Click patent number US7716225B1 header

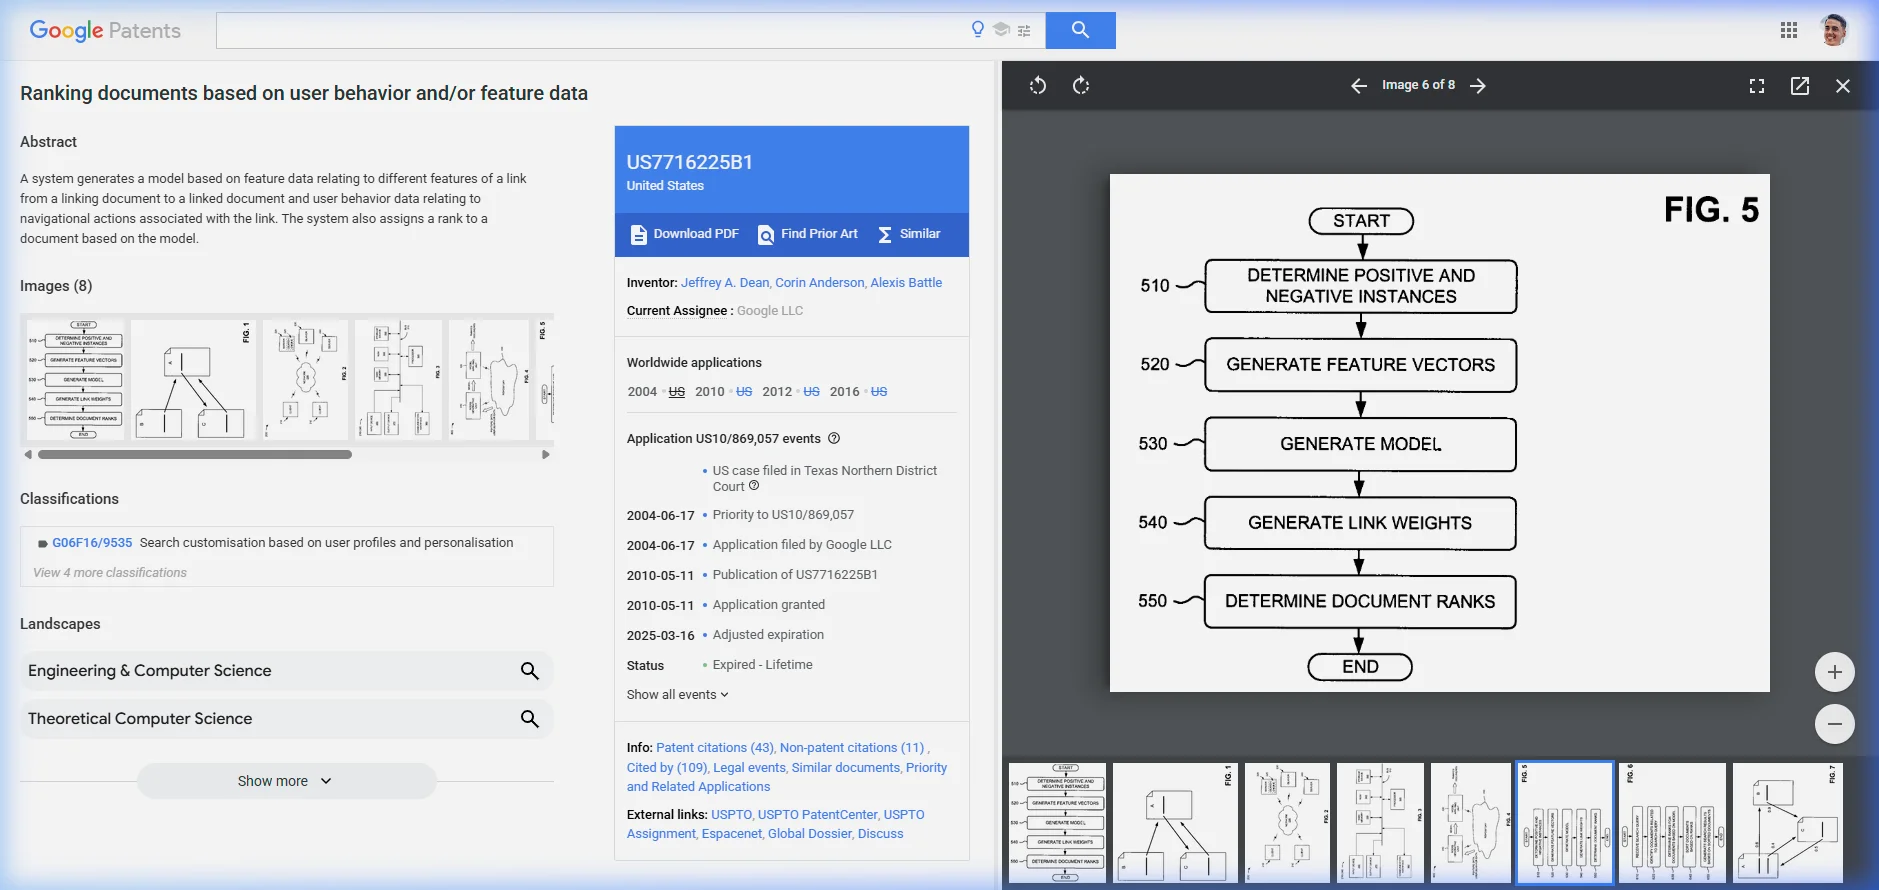pyautogui.click(x=690, y=162)
